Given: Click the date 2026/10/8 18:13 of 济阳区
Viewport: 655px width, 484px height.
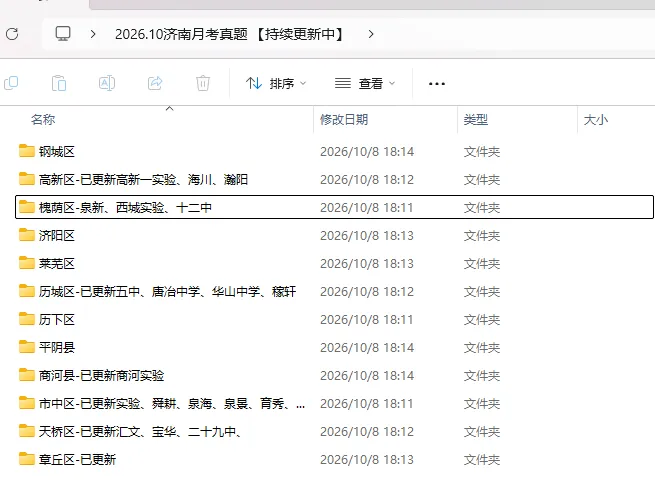Looking at the screenshot, I should [x=367, y=236].
